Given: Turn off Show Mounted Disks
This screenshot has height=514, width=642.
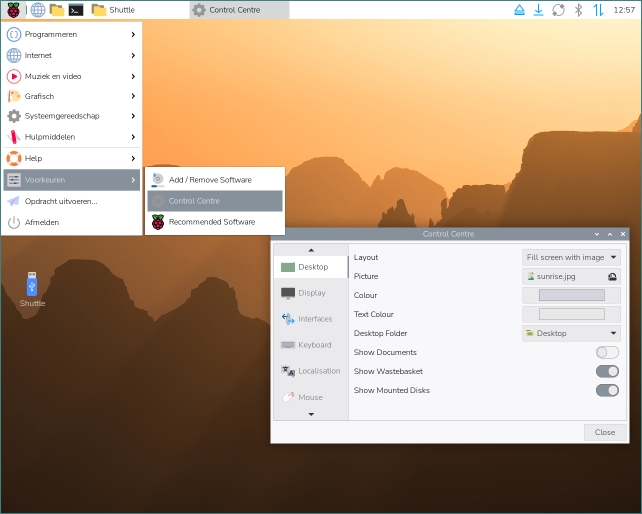Looking at the screenshot, I should [607, 390].
